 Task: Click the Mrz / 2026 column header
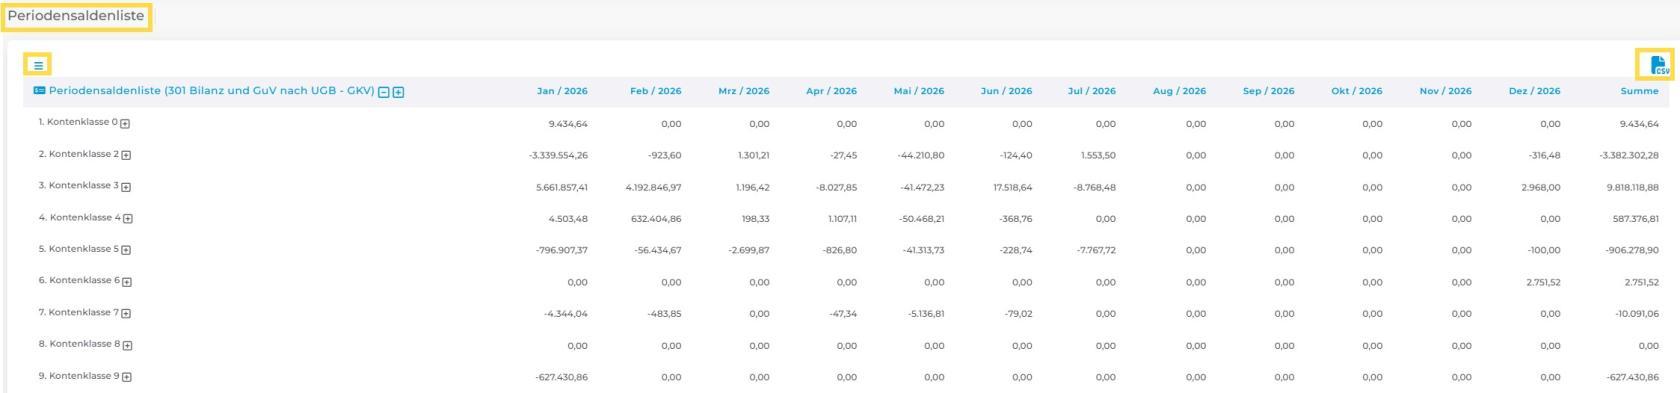[x=744, y=91]
